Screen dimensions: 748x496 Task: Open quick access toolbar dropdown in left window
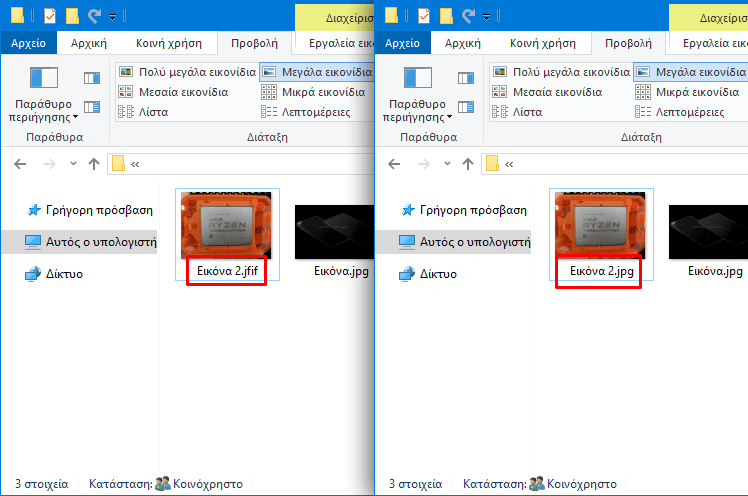click(x=113, y=18)
